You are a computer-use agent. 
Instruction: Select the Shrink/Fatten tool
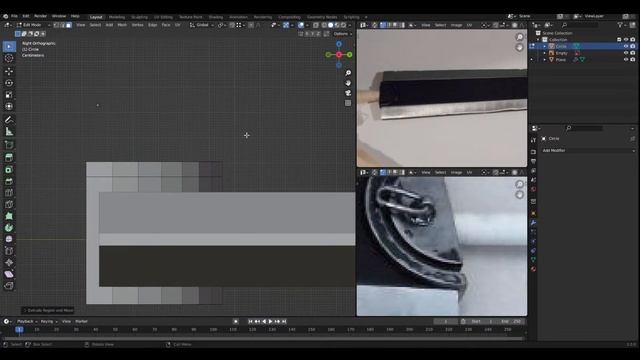point(9,262)
